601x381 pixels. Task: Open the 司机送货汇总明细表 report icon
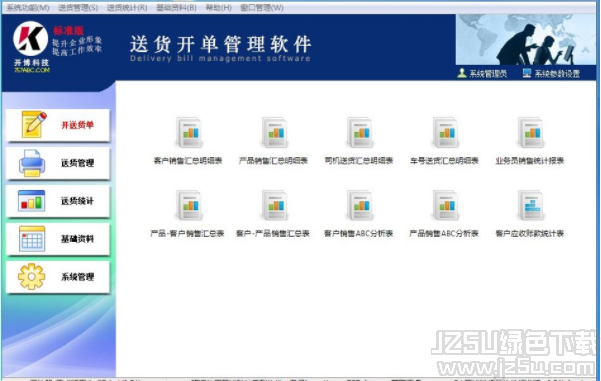click(x=360, y=133)
